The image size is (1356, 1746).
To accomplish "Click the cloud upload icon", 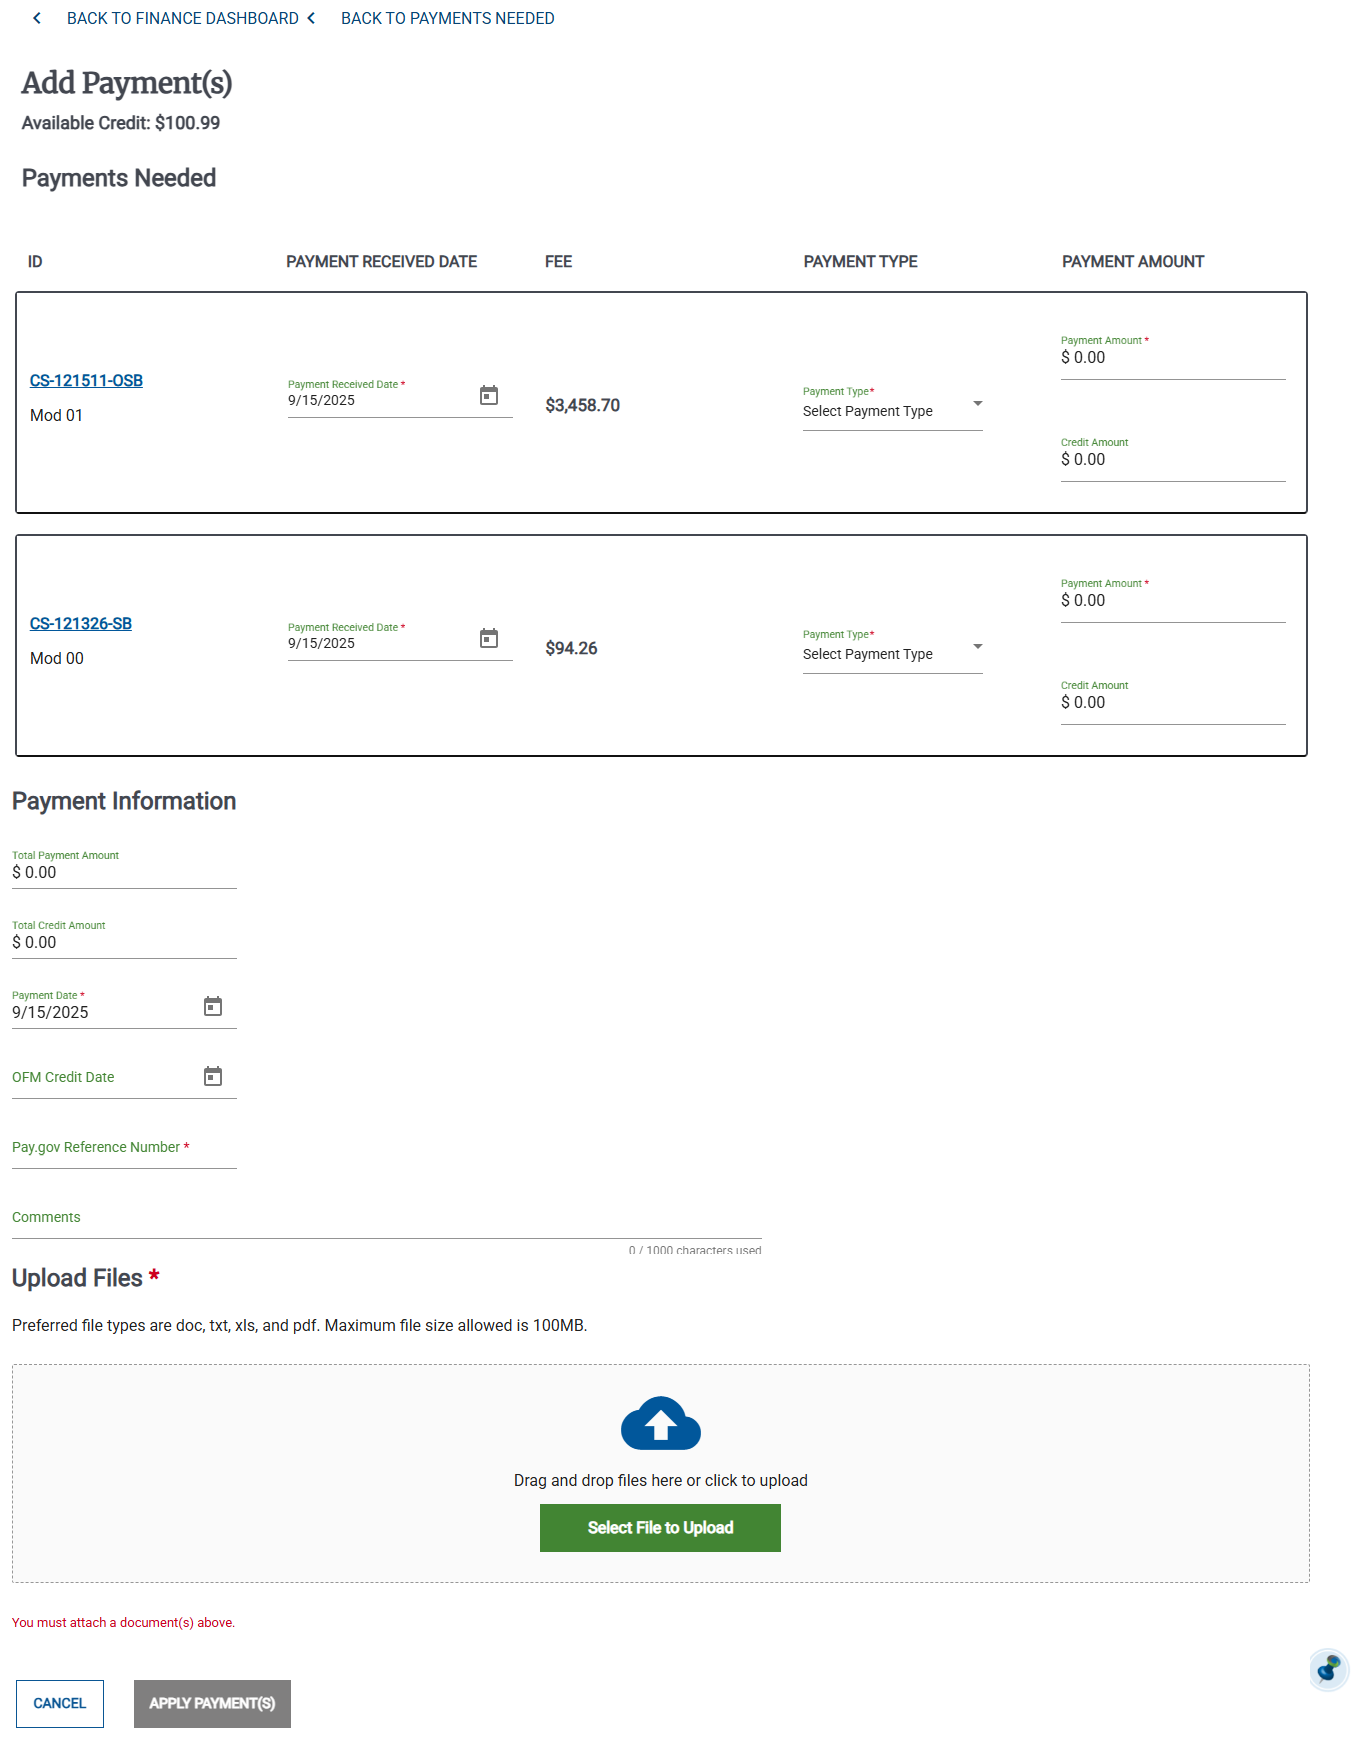I will pyautogui.click(x=661, y=1423).
